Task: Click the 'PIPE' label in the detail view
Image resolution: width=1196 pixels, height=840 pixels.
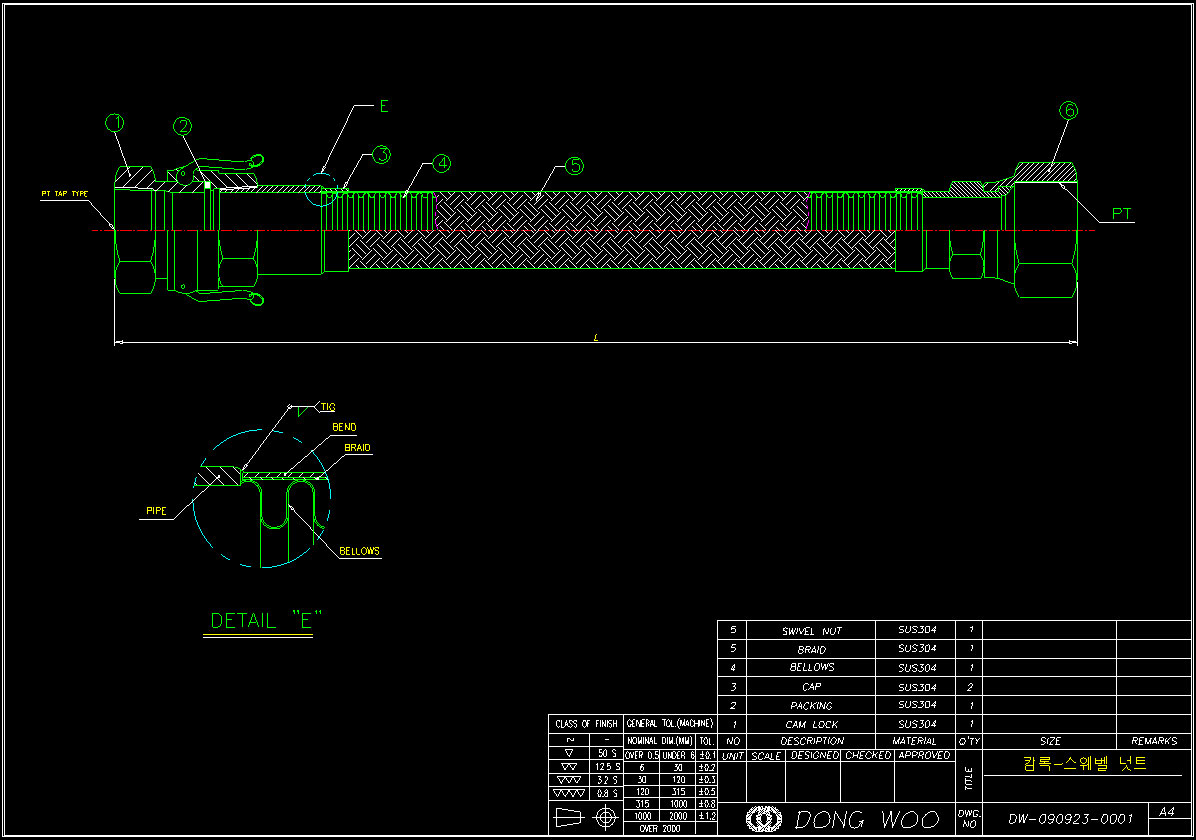Action: 156,511
